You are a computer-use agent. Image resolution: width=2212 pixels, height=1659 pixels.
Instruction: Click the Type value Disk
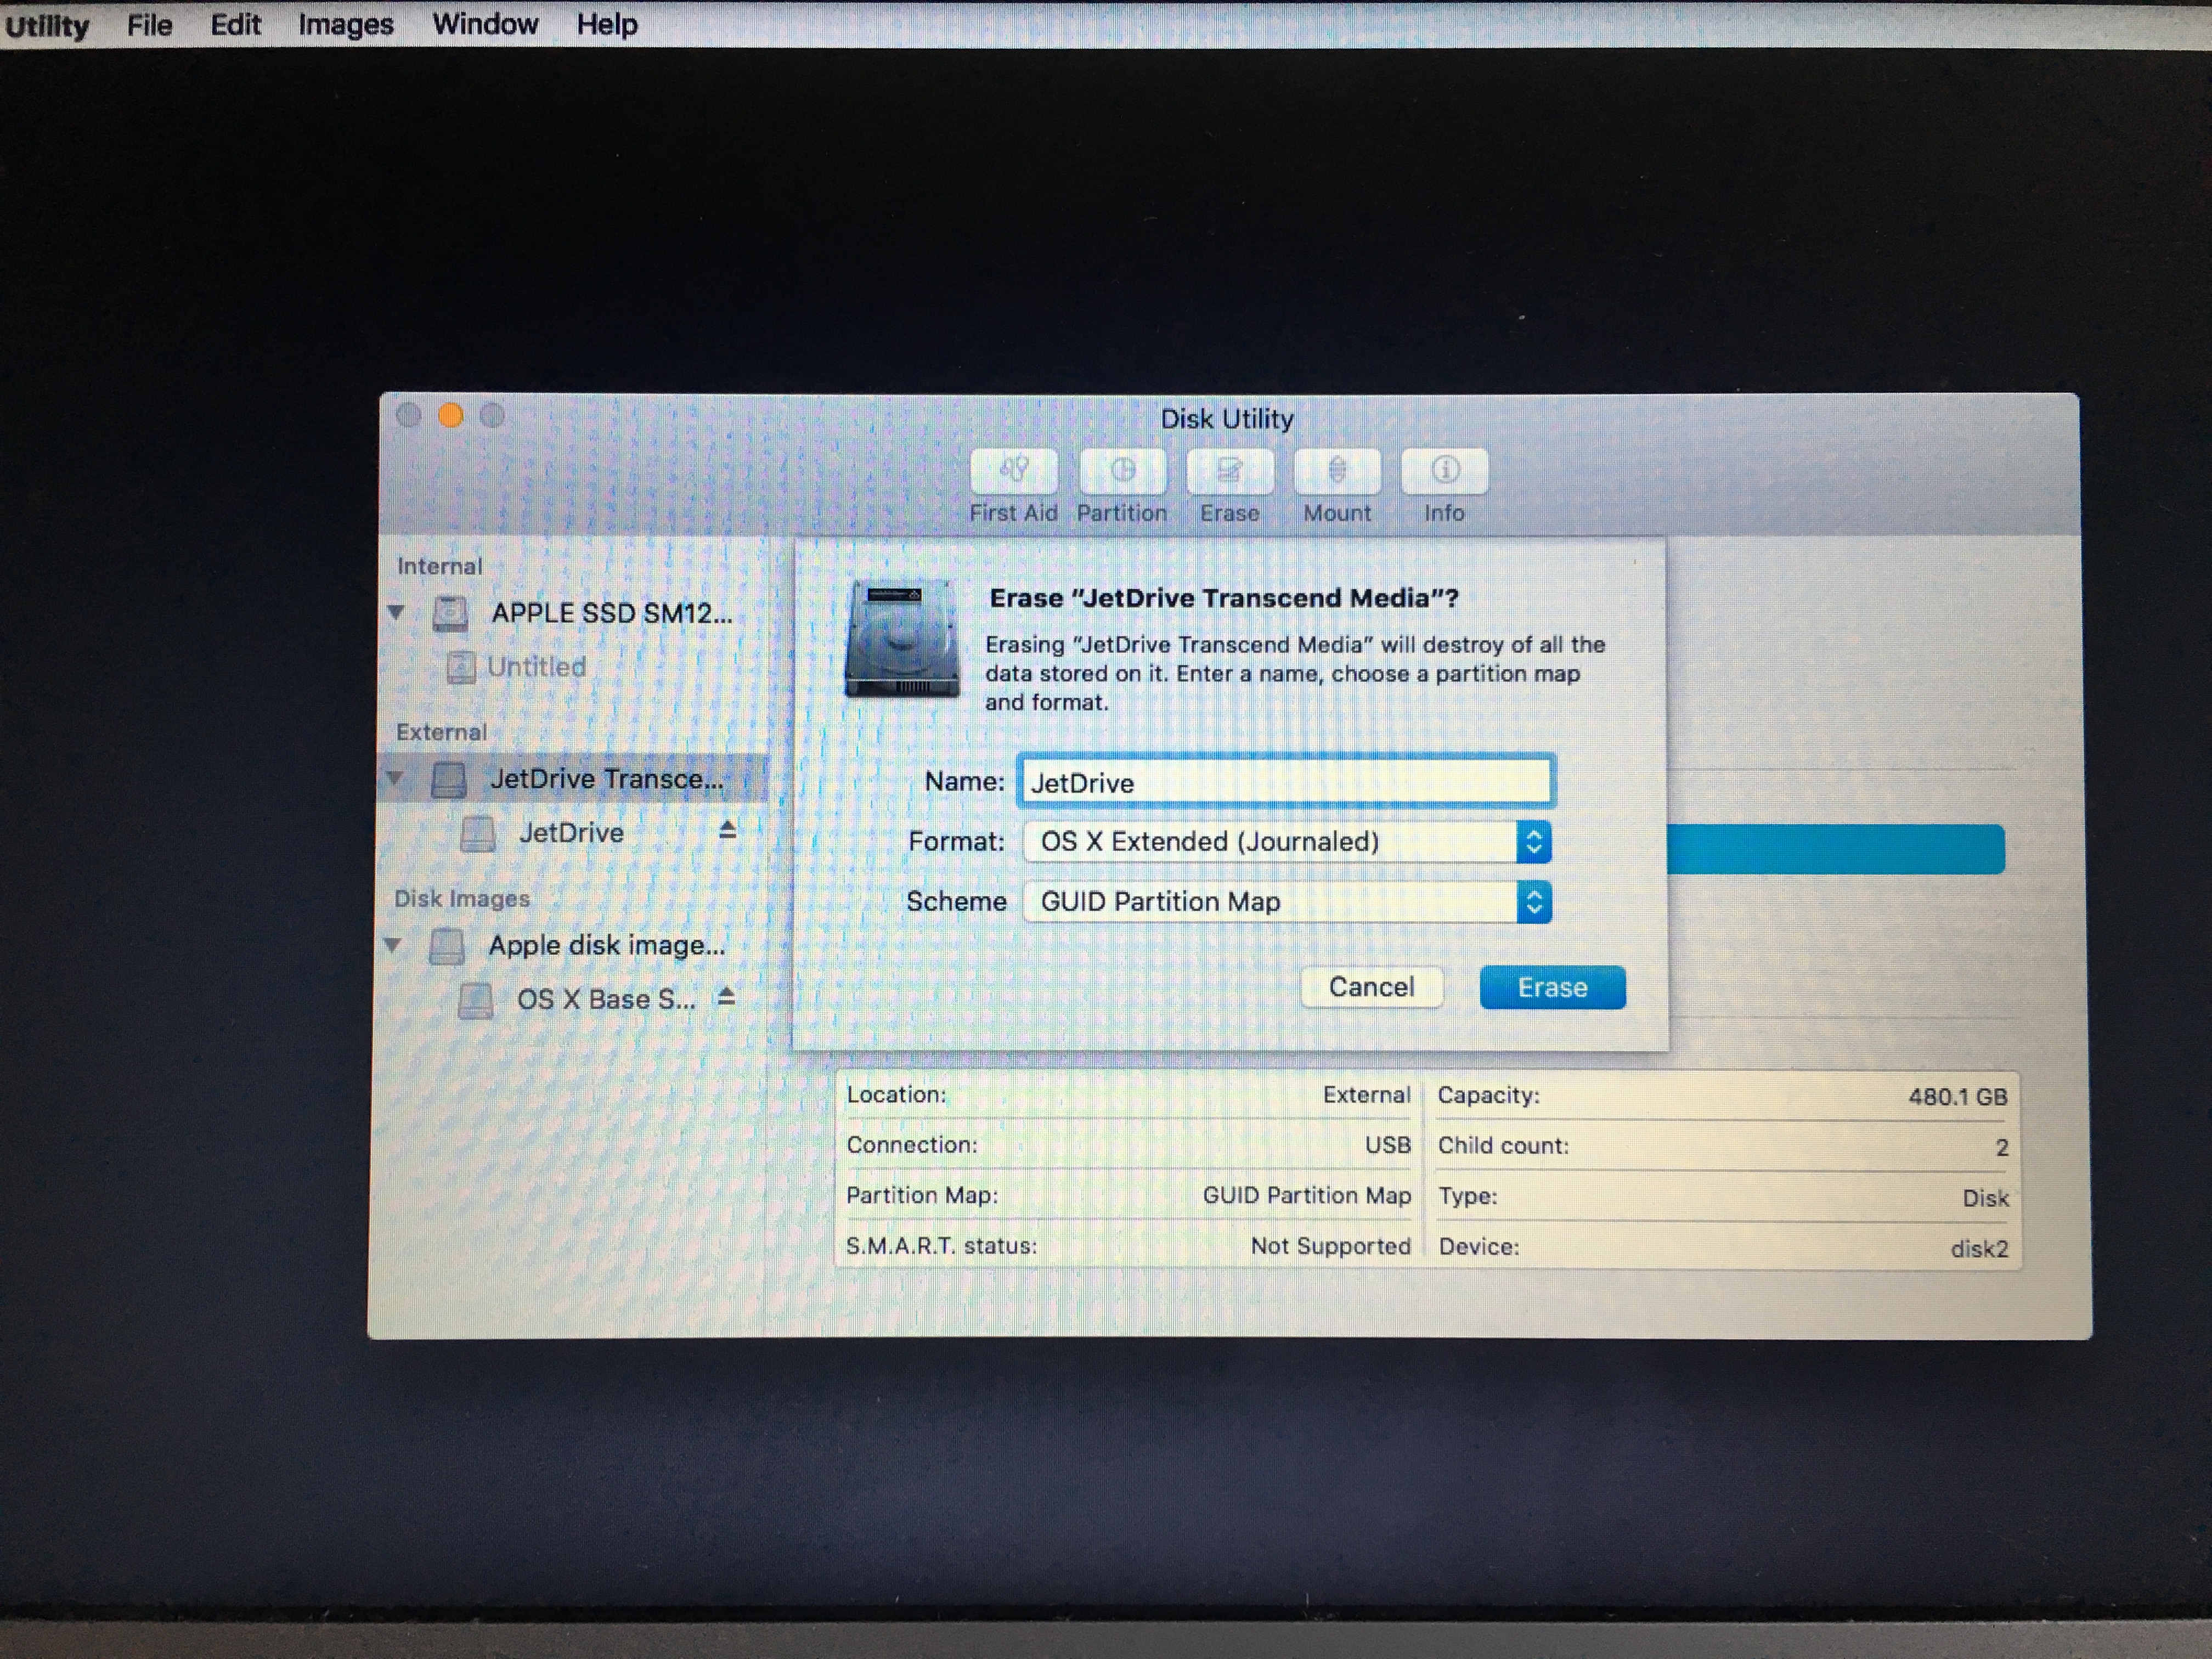(1985, 1198)
